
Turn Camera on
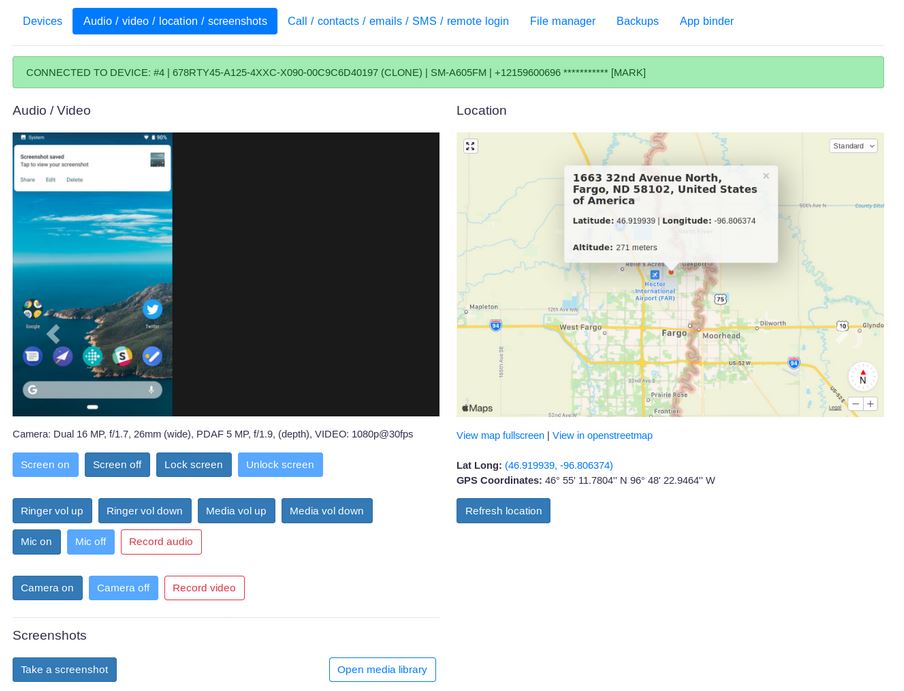coord(47,588)
